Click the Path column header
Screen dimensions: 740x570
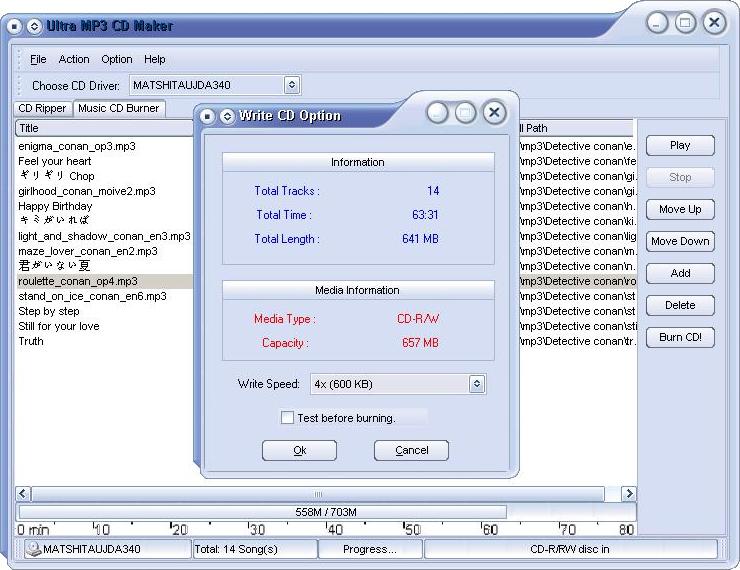(576, 128)
